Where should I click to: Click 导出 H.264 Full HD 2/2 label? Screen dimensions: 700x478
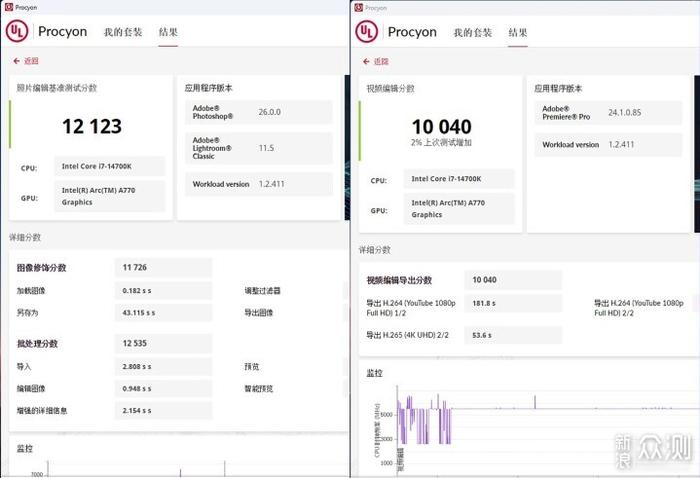(639, 308)
